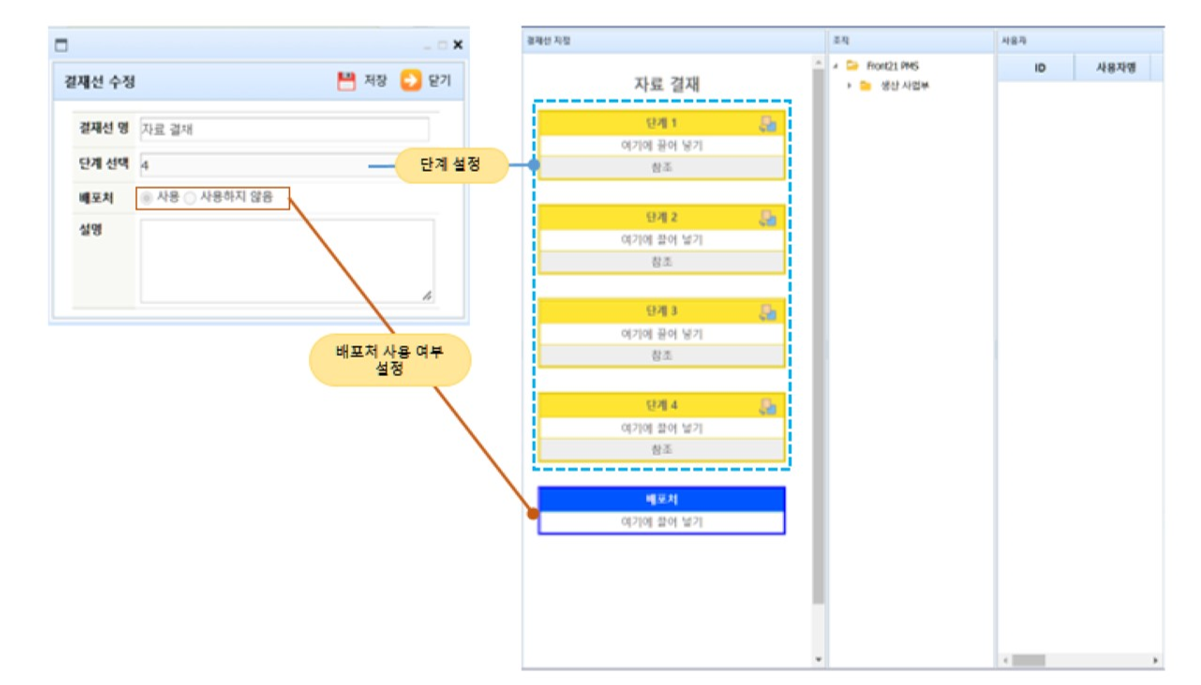Click the scrollbar down arrow in approval panel
1201x685 pixels.
coord(818,660)
